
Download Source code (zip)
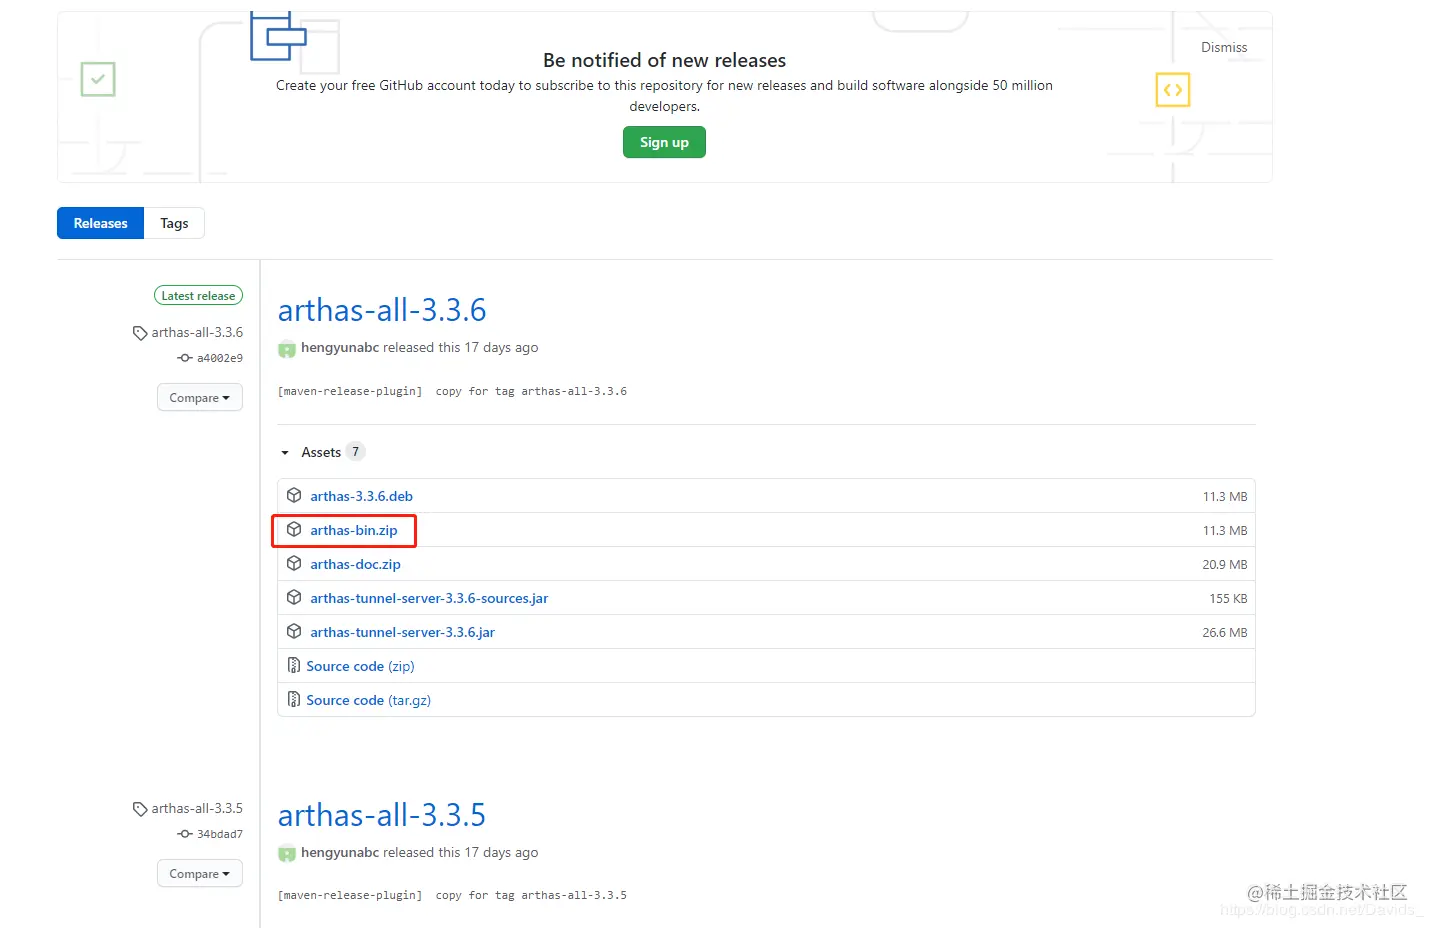[x=360, y=666]
